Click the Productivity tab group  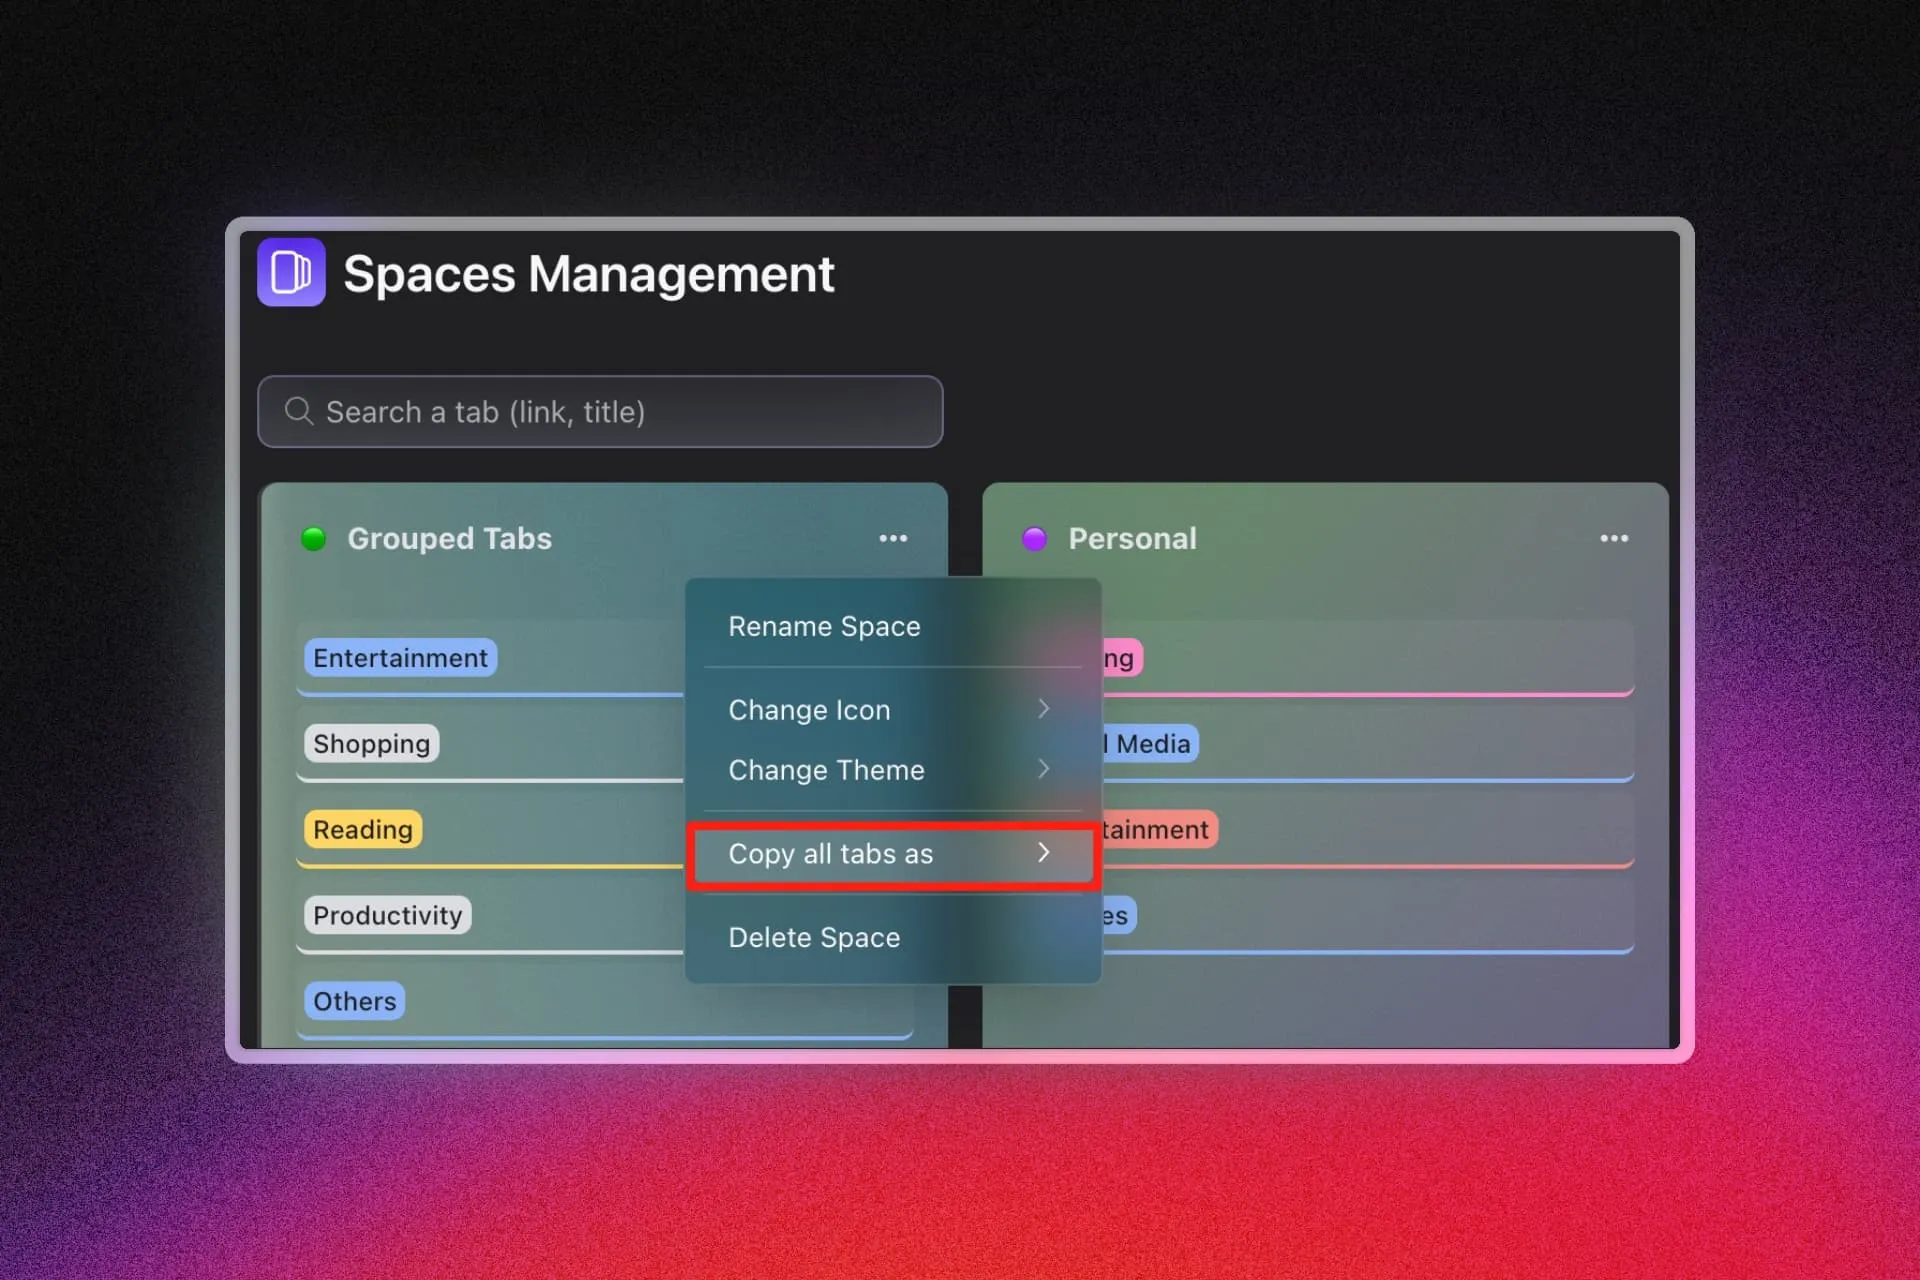pos(388,915)
